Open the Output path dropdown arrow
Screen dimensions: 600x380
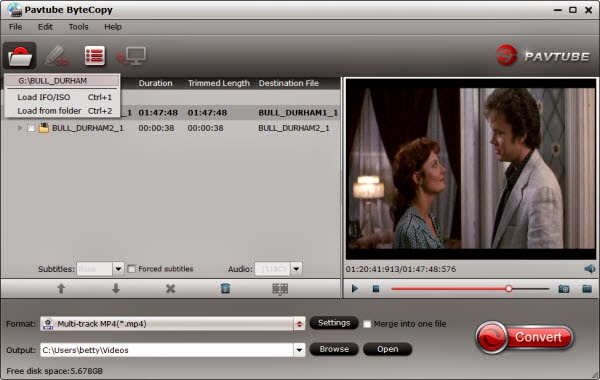299,350
